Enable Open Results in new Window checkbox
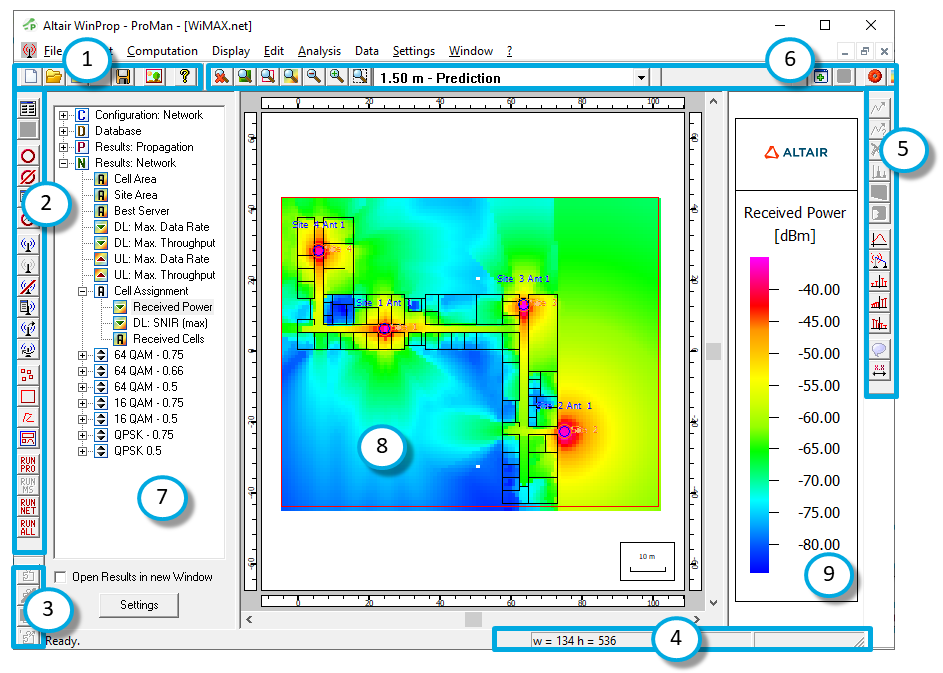 [61, 577]
